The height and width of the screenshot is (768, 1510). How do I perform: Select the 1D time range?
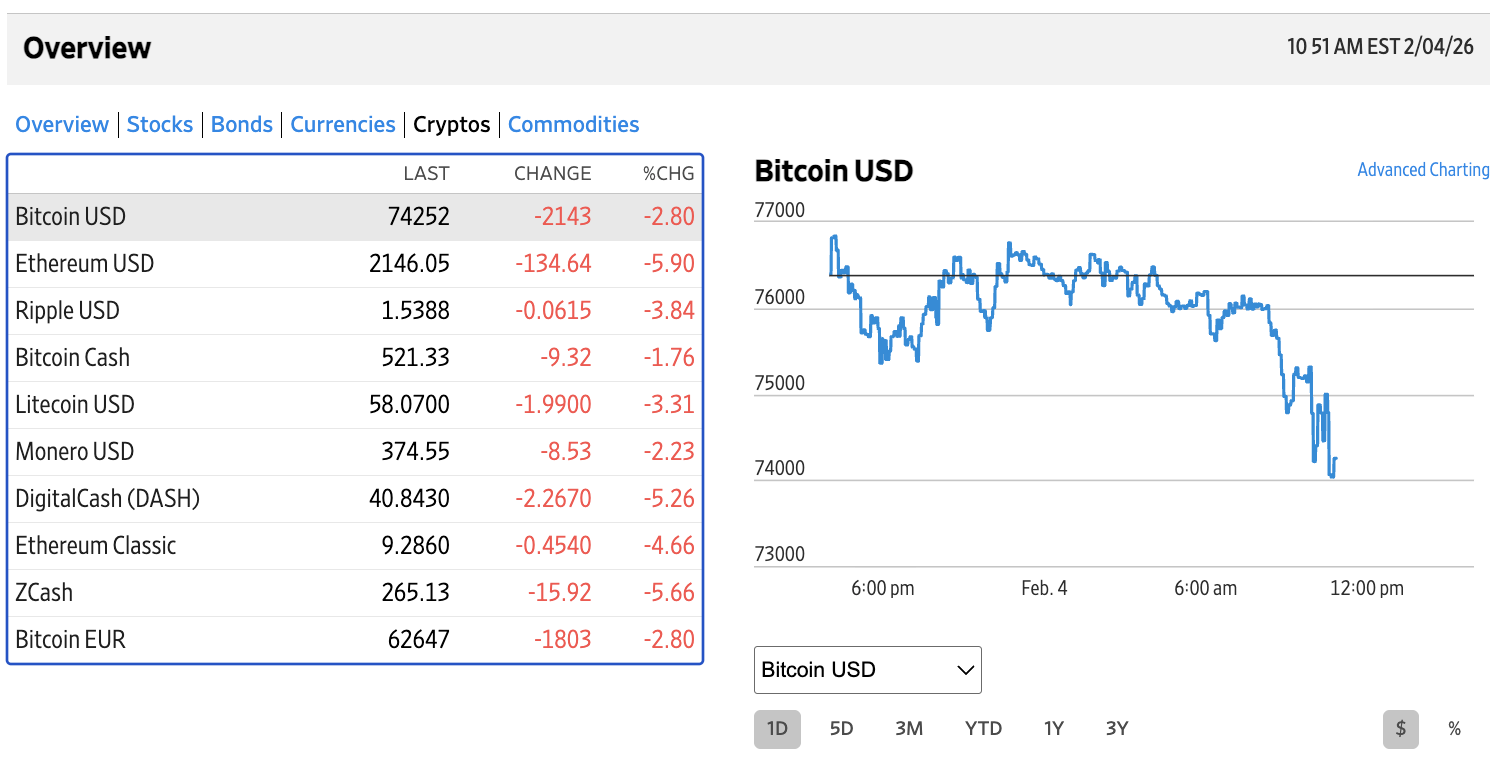777,729
